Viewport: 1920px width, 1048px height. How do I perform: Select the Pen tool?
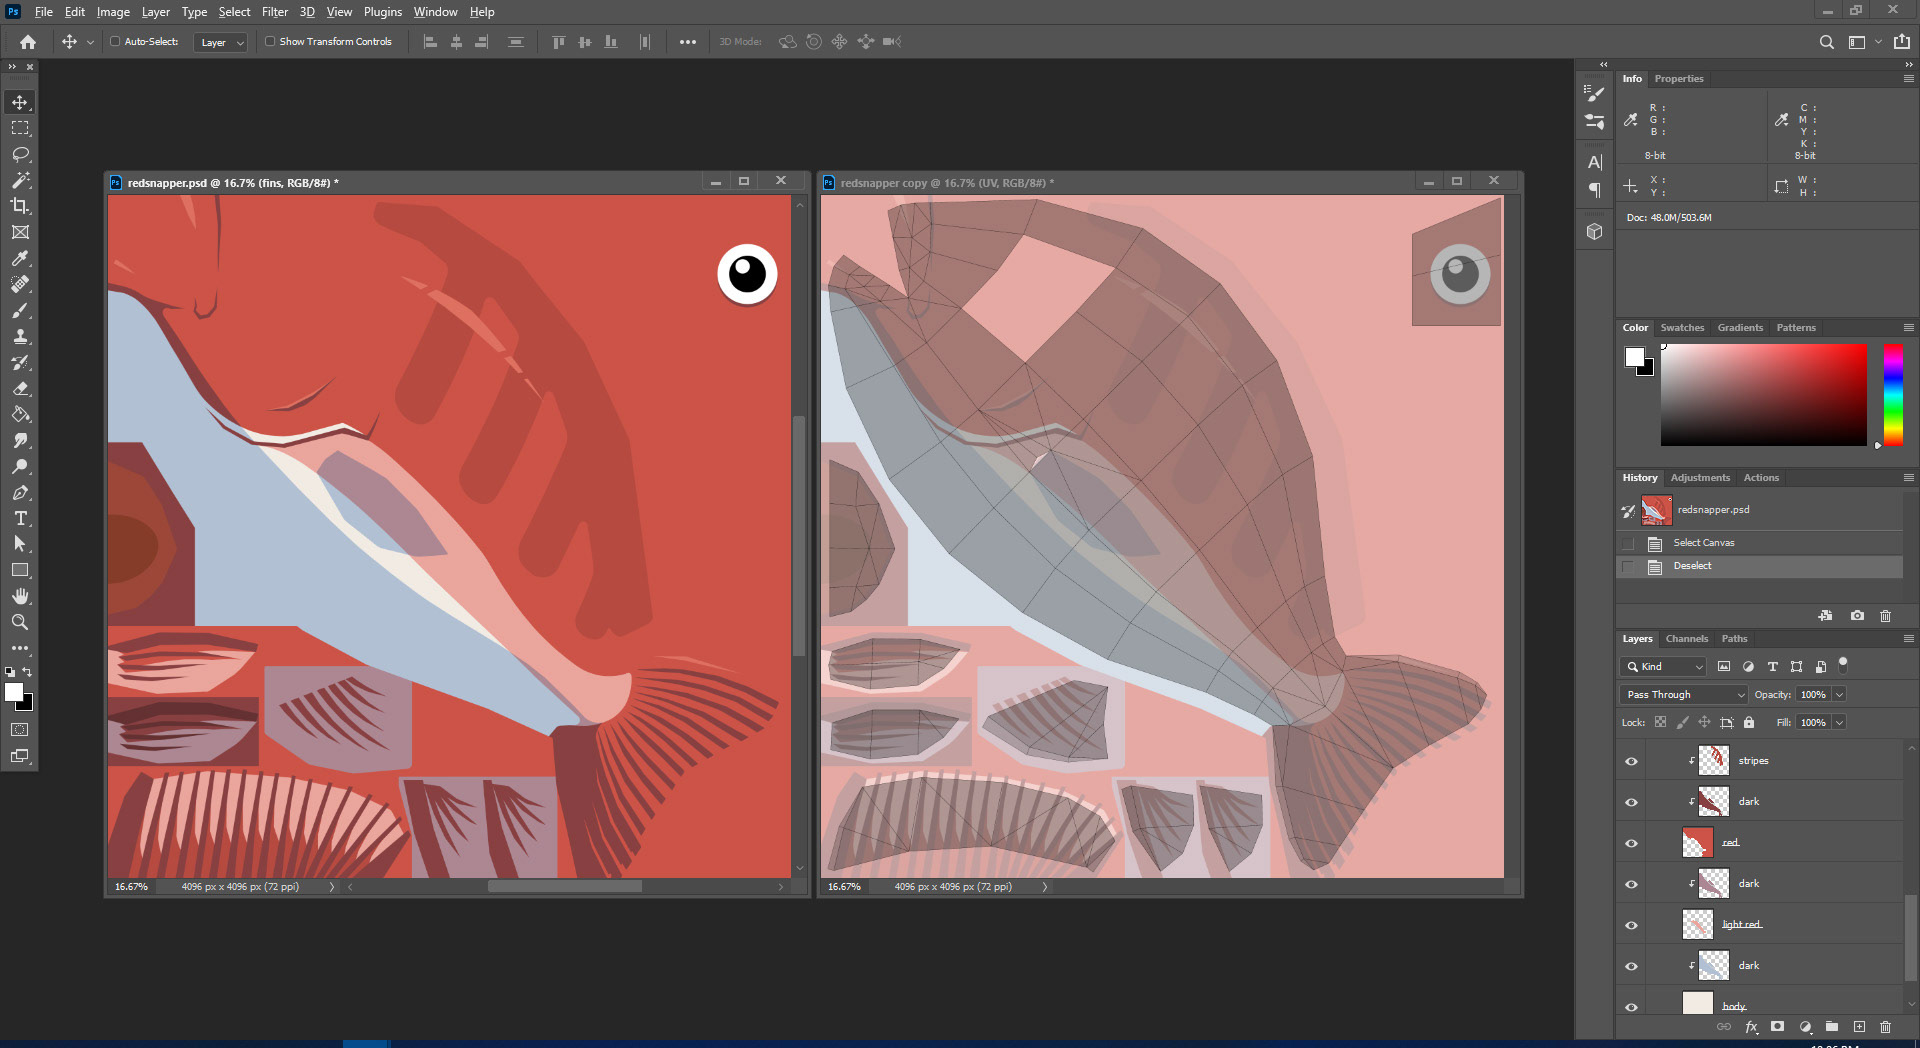point(20,492)
